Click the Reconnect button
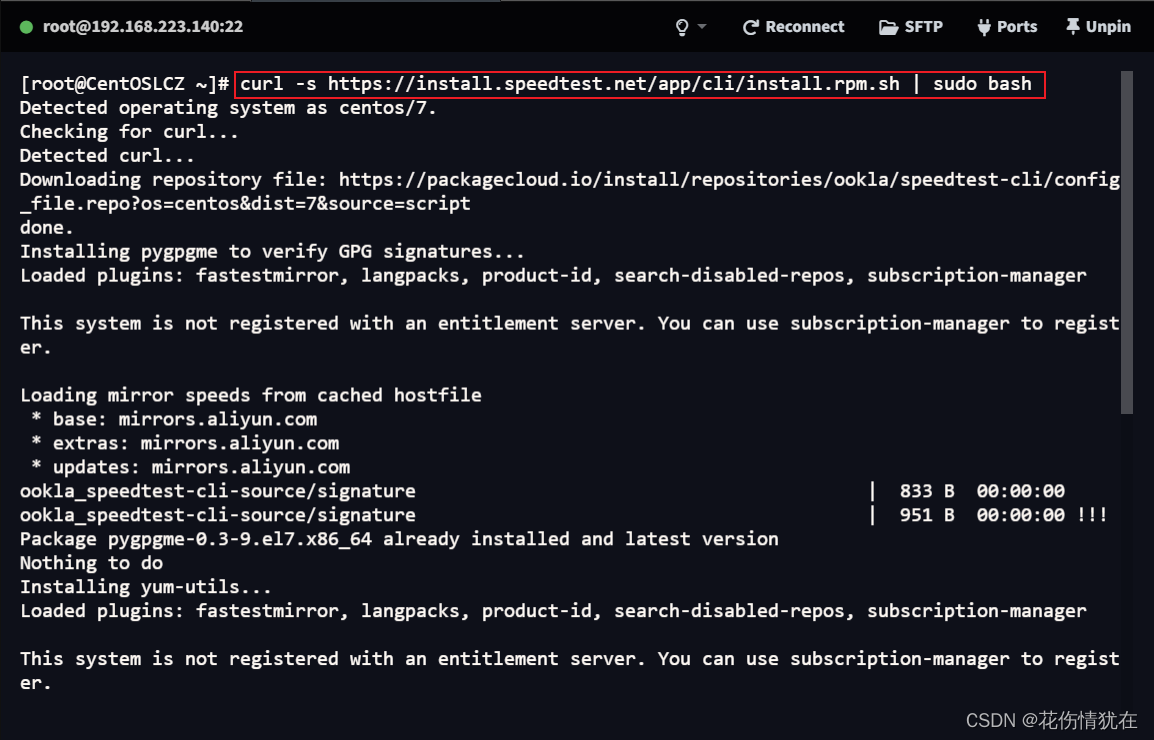The image size is (1154, 740). (793, 27)
